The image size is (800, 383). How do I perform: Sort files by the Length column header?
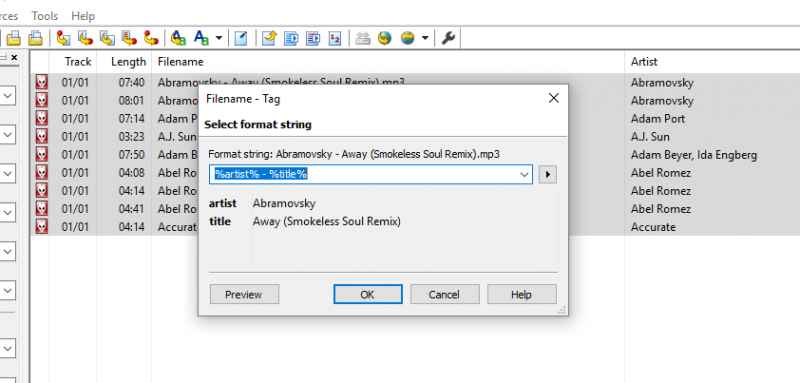click(x=124, y=62)
